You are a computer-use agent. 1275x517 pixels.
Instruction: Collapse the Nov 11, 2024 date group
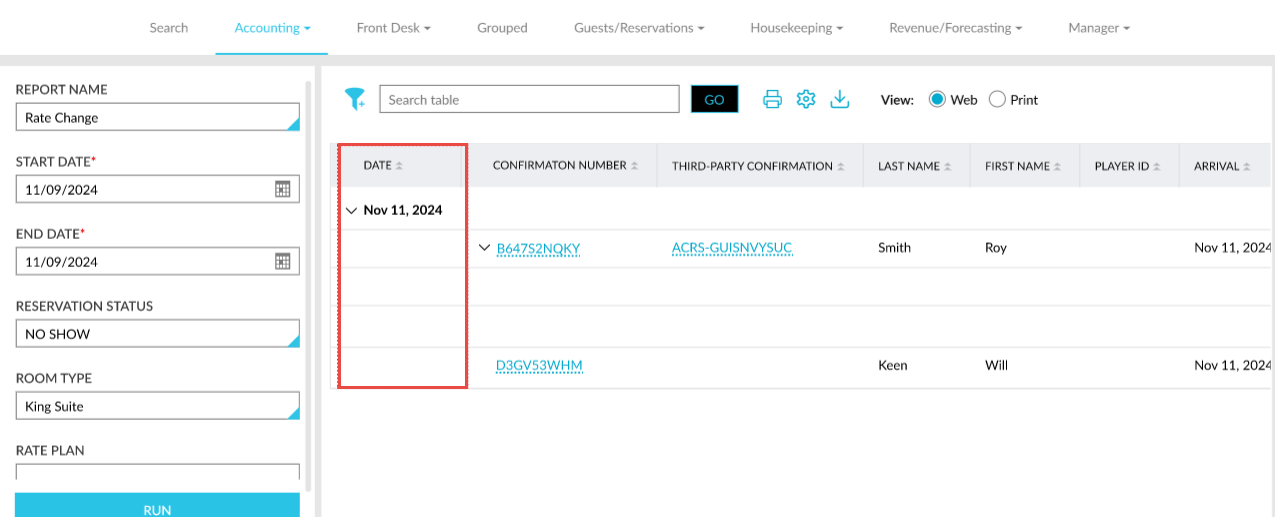coord(351,211)
